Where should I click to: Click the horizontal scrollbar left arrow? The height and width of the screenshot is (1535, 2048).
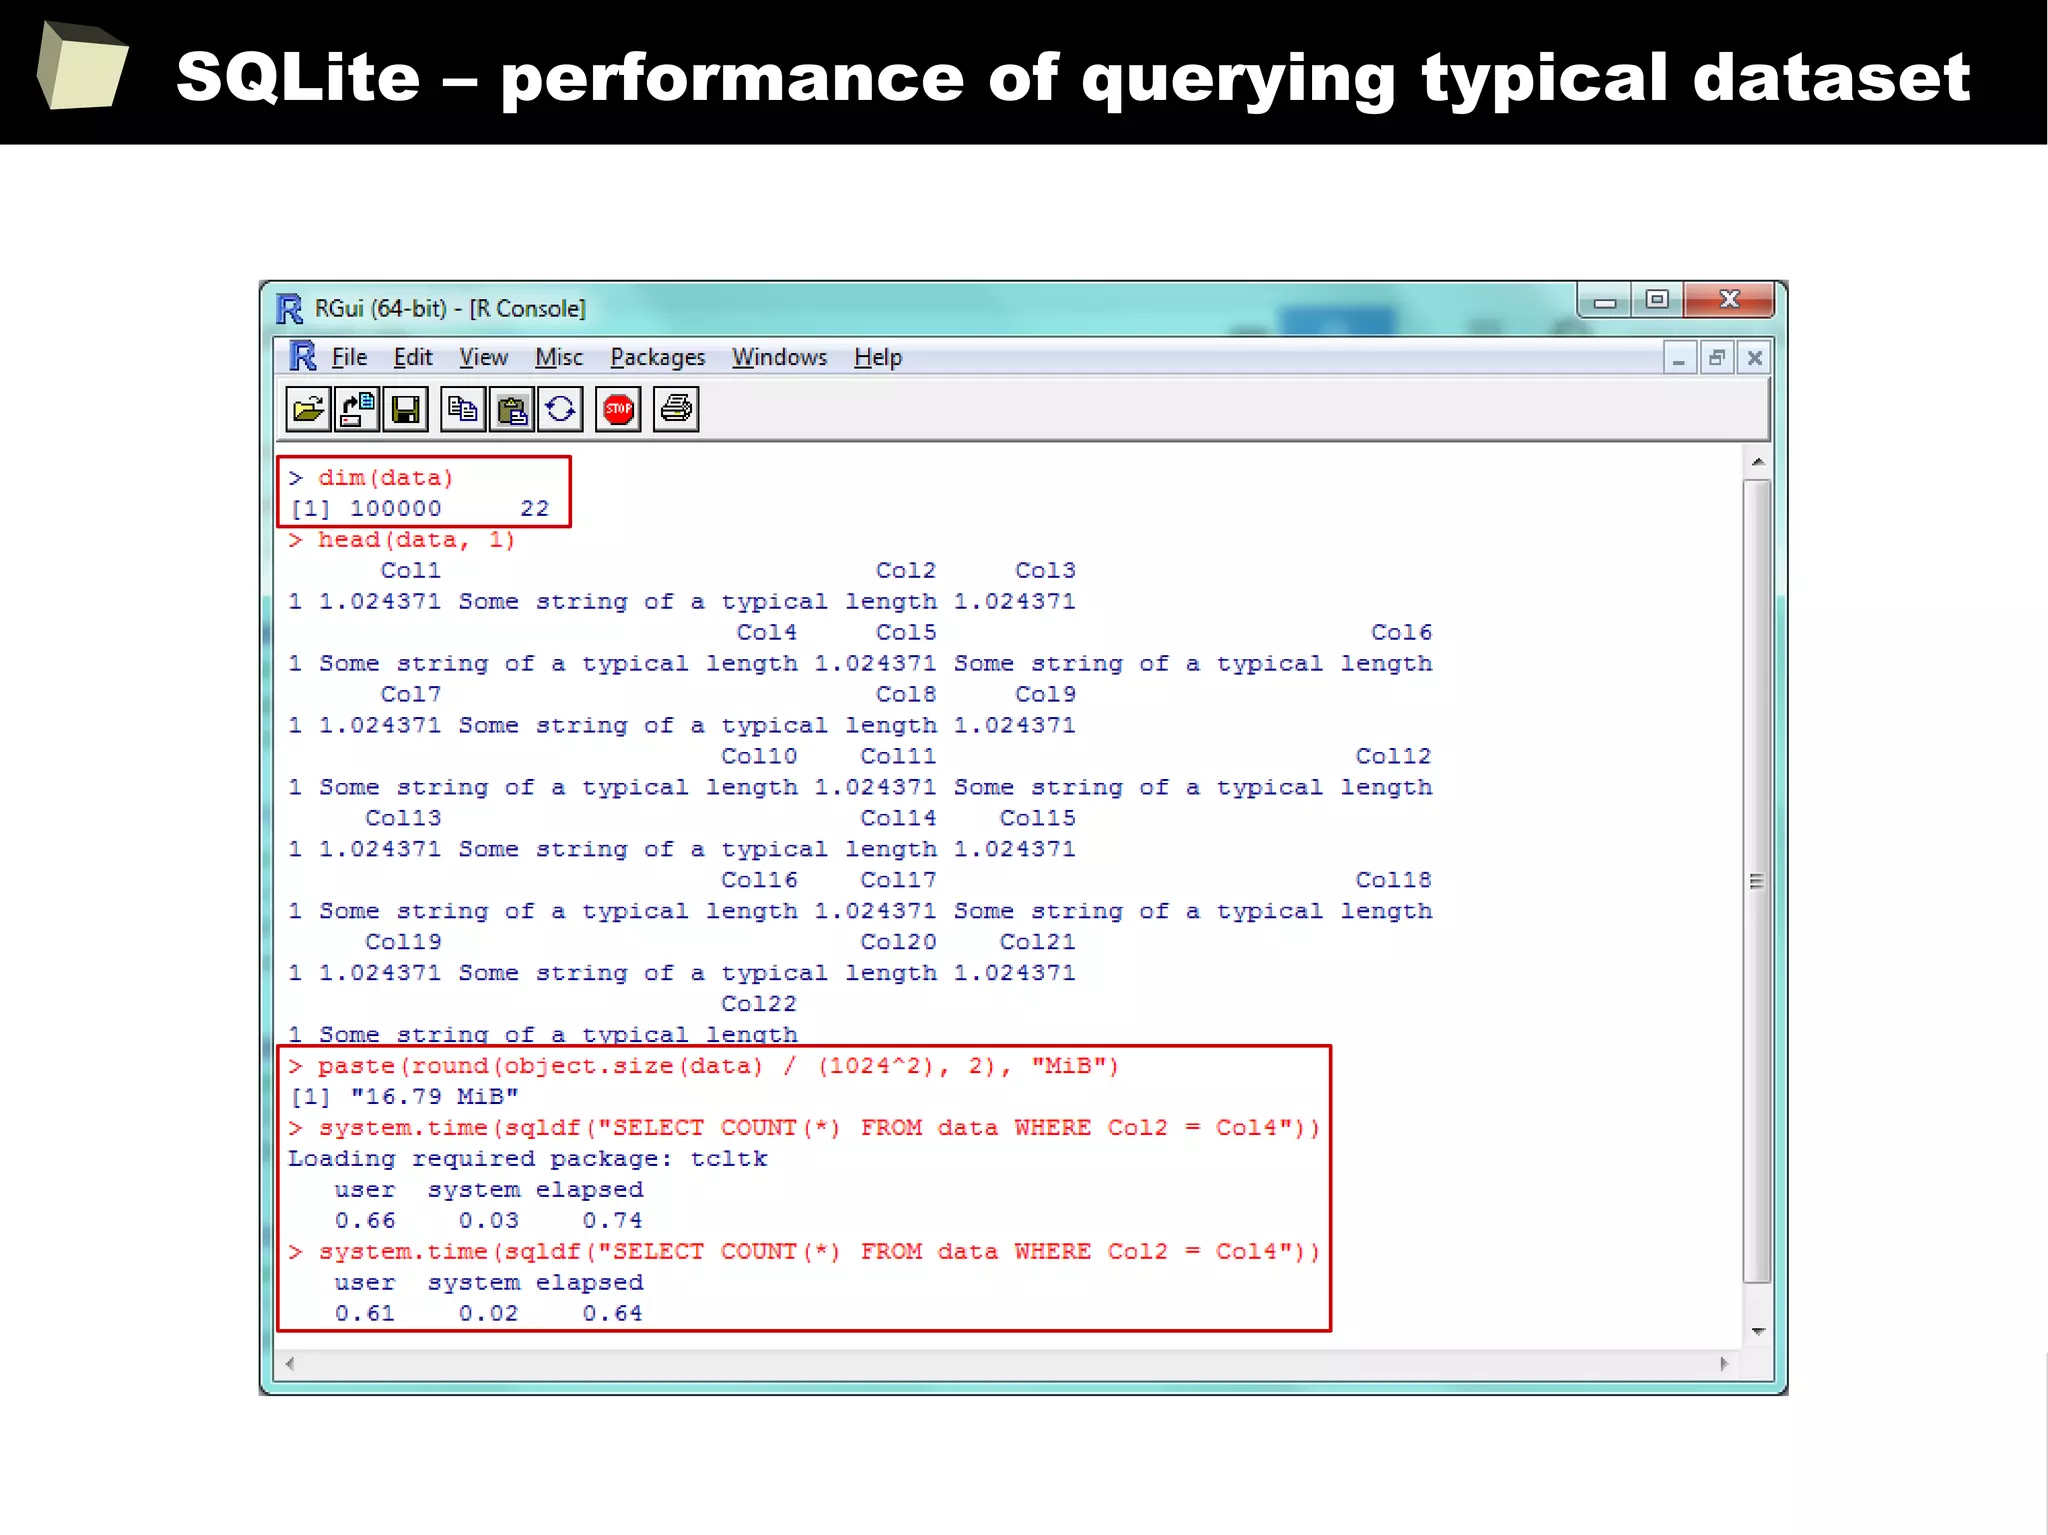[x=290, y=1363]
